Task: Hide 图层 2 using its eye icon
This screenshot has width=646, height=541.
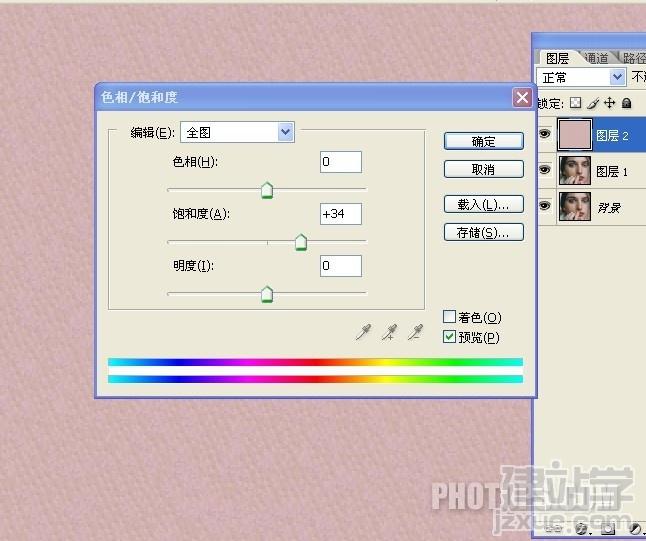Action: pyautogui.click(x=545, y=134)
